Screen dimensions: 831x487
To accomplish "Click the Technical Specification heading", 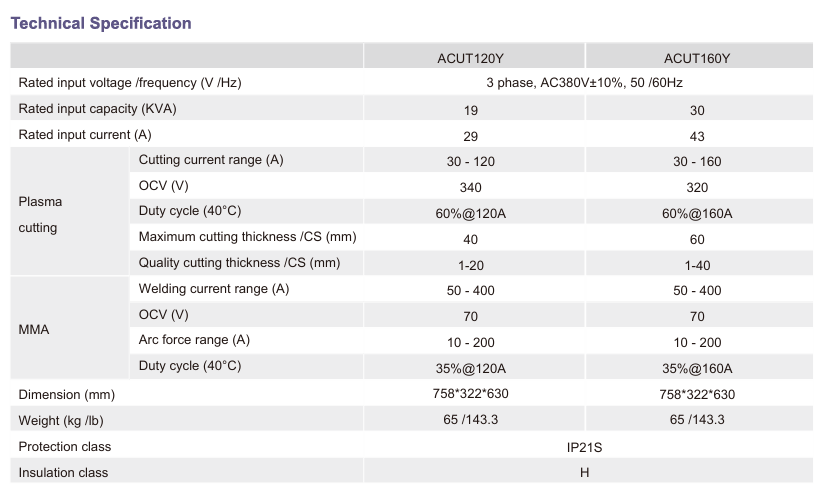I will coord(100,23).
